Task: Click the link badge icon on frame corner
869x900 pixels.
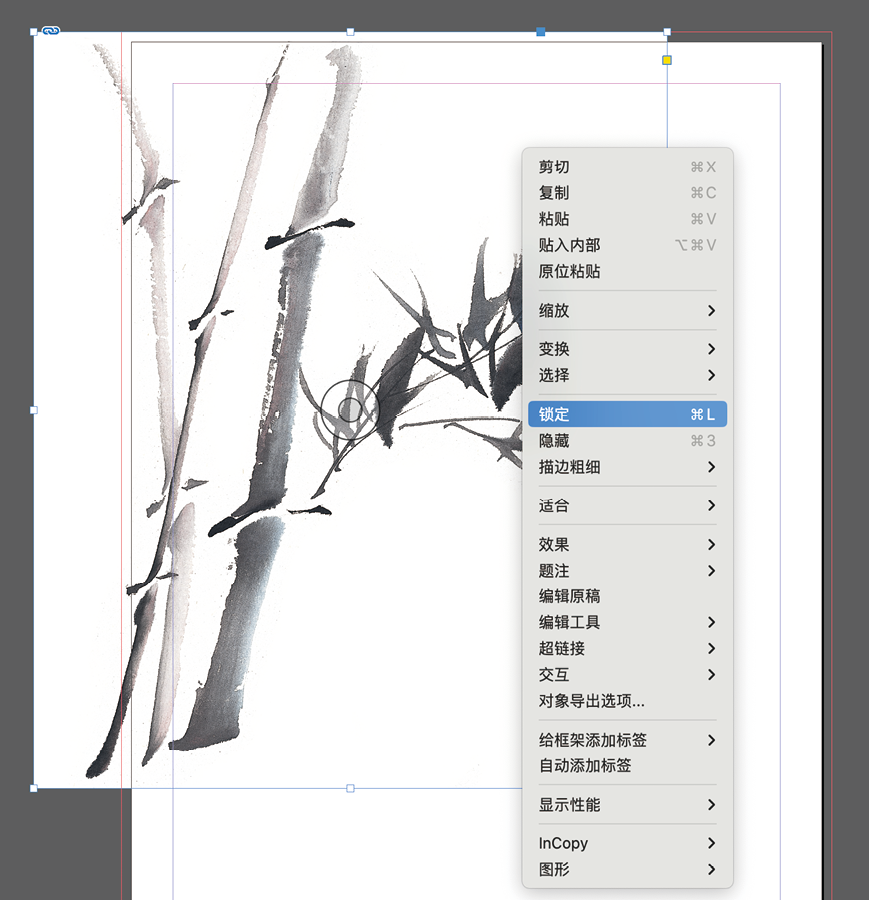Action: [51, 31]
